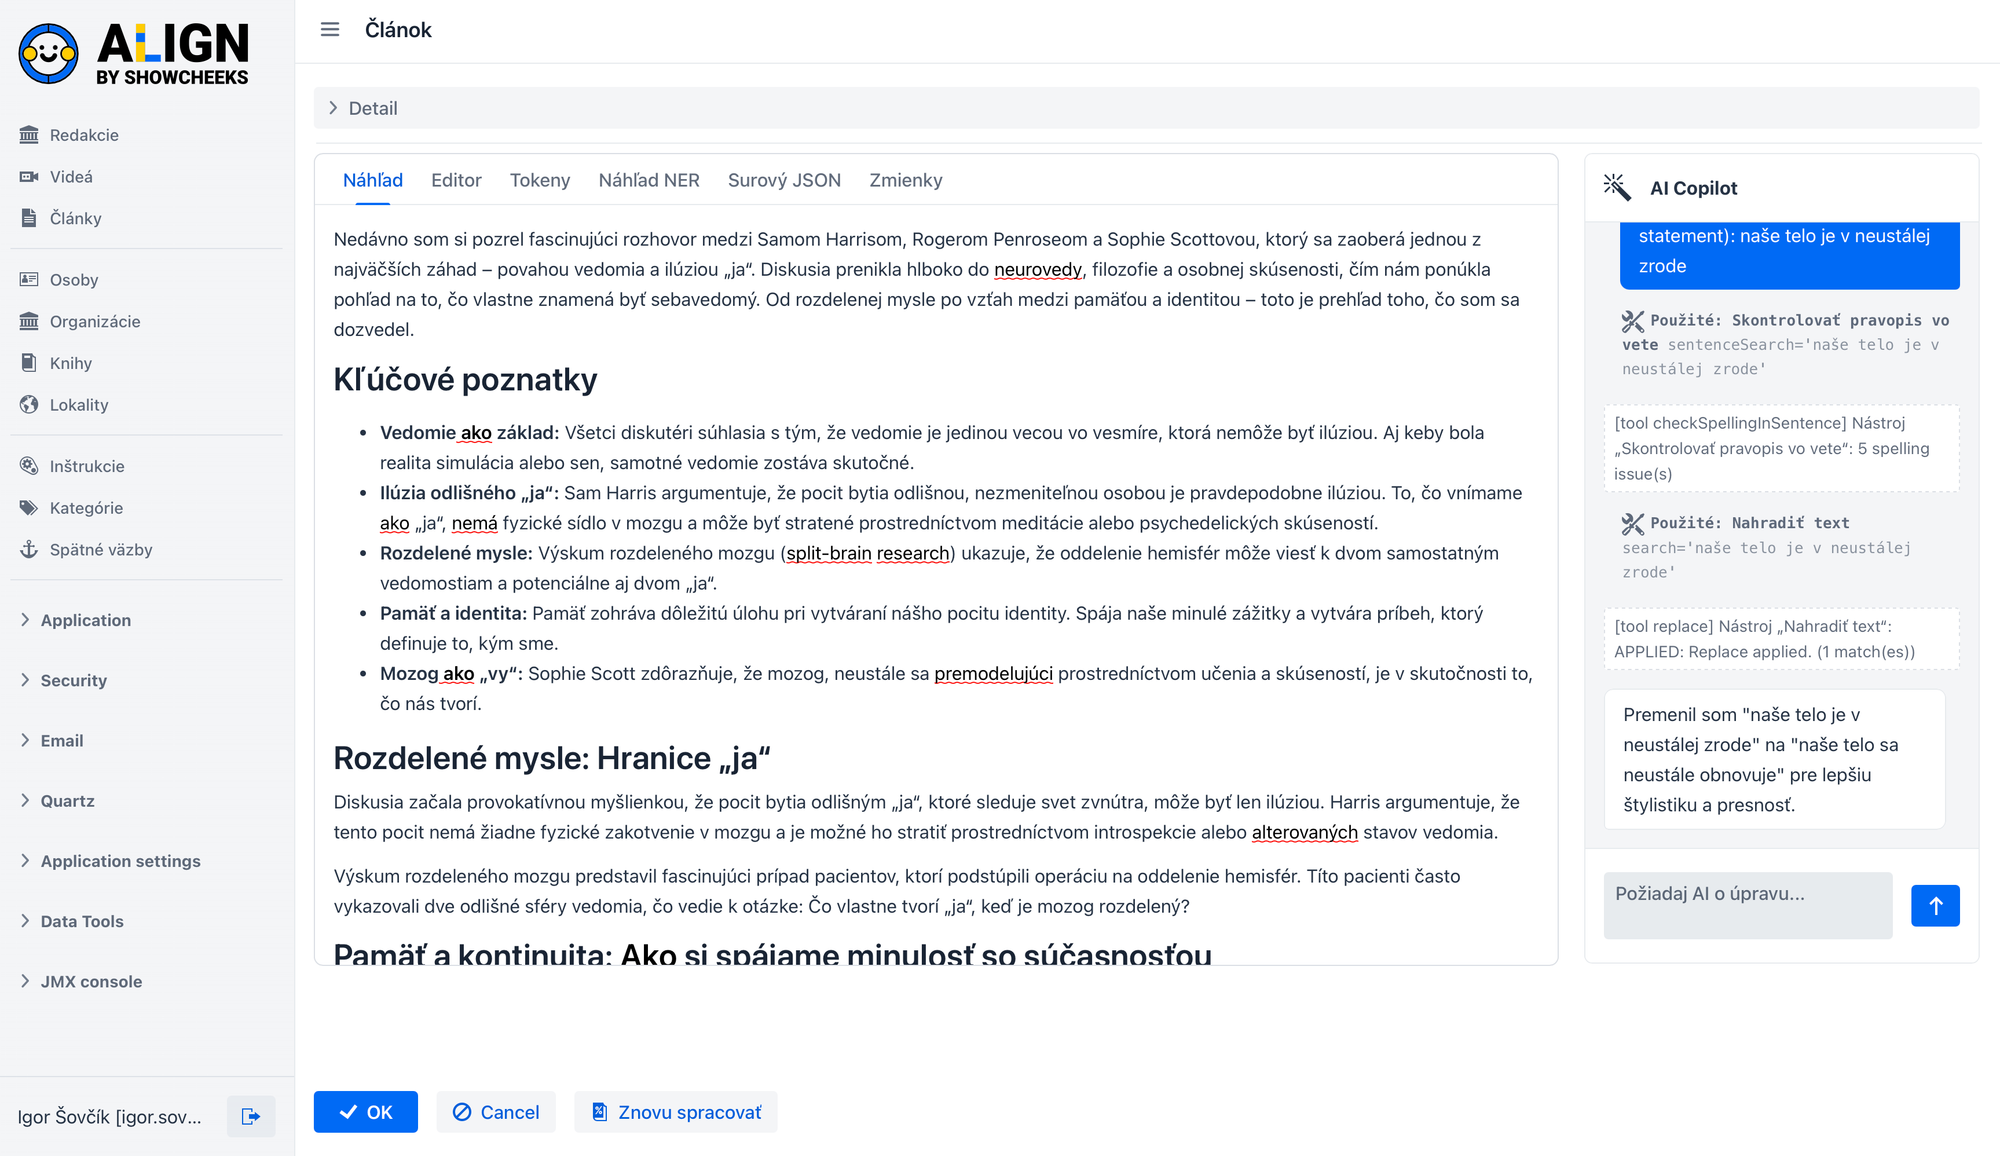Click the Spätné väzby anchor icon
The height and width of the screenshot is (1156, 2000).
tap(29, 549)
